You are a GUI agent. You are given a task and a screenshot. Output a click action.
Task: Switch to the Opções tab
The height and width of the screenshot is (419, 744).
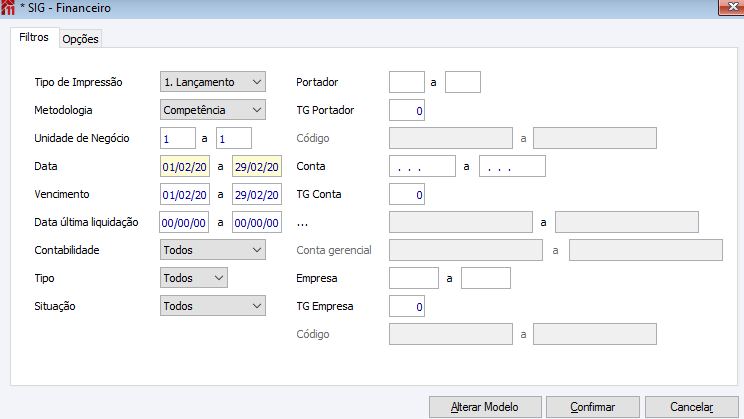(80, 39)
